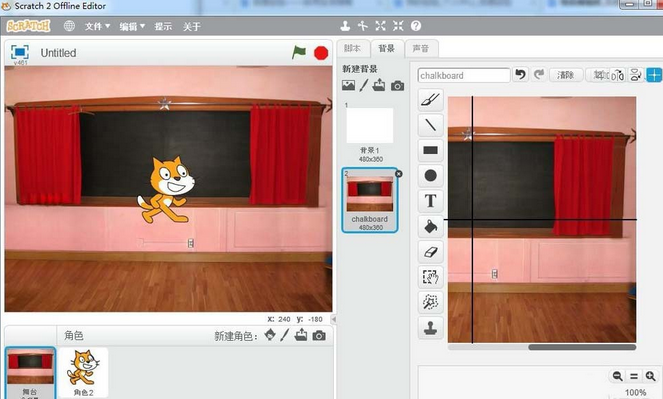Activate the Eraser tool

[x=430, y=252]
